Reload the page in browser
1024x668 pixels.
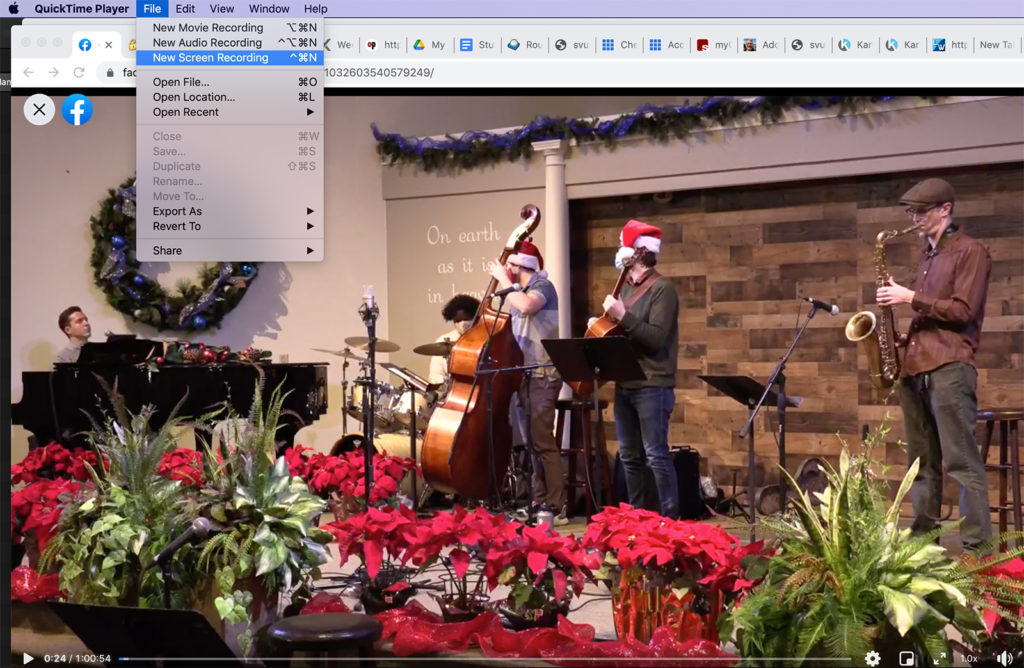pos(79,72)
